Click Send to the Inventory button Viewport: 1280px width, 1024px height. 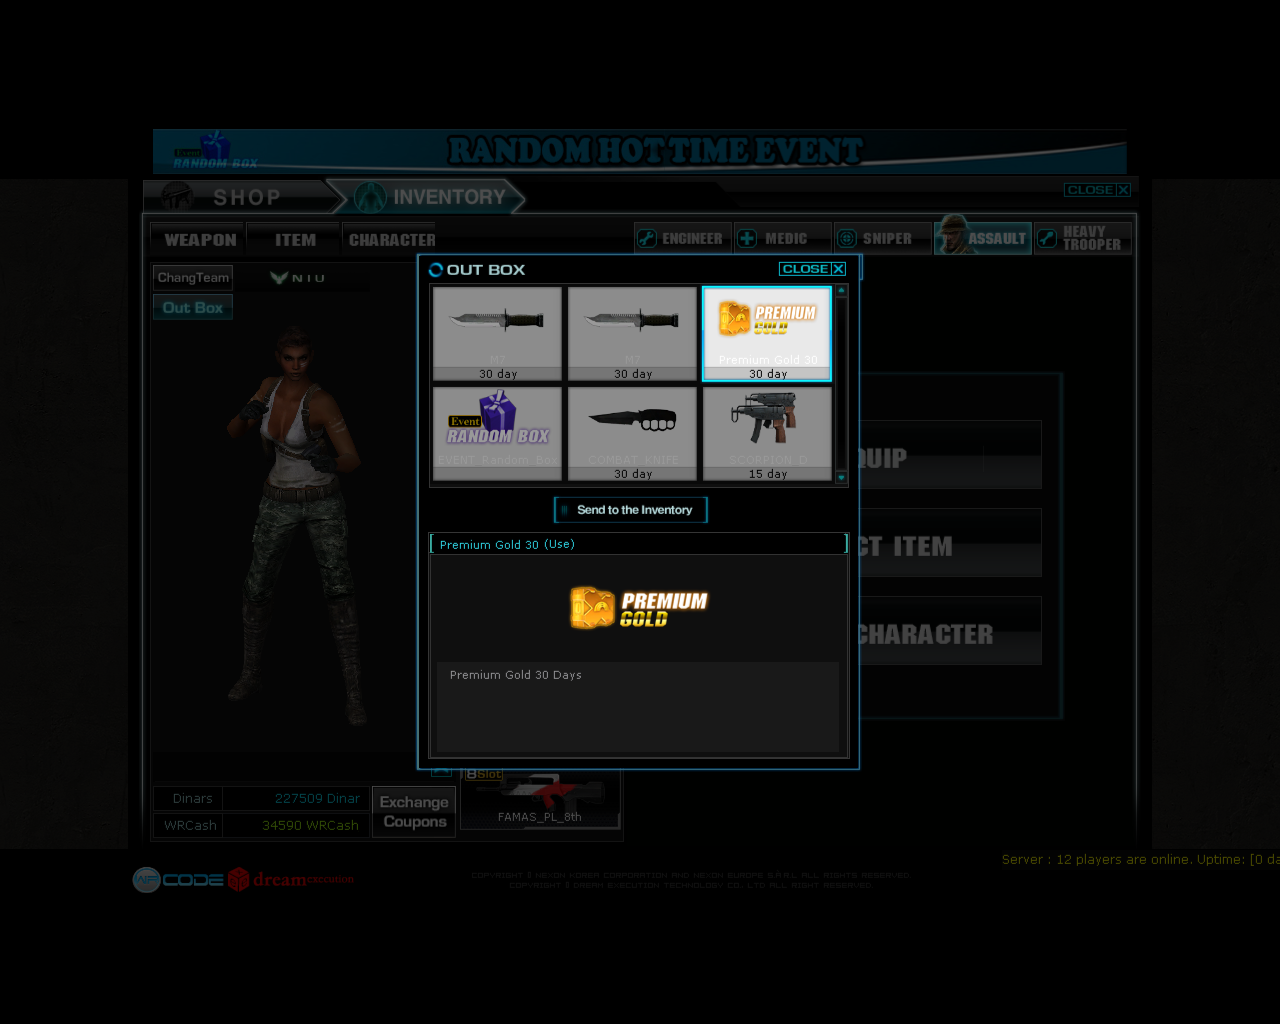point(631,510)
